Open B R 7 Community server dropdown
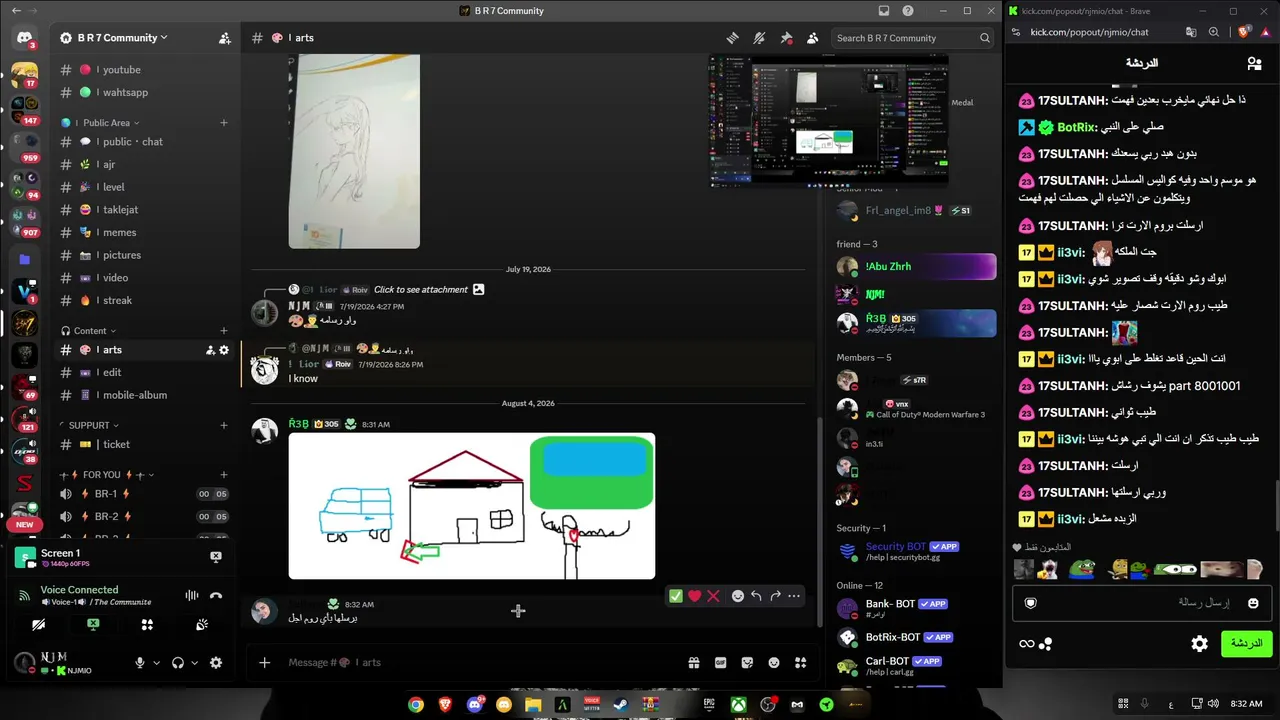 click(x=114, y=38)
